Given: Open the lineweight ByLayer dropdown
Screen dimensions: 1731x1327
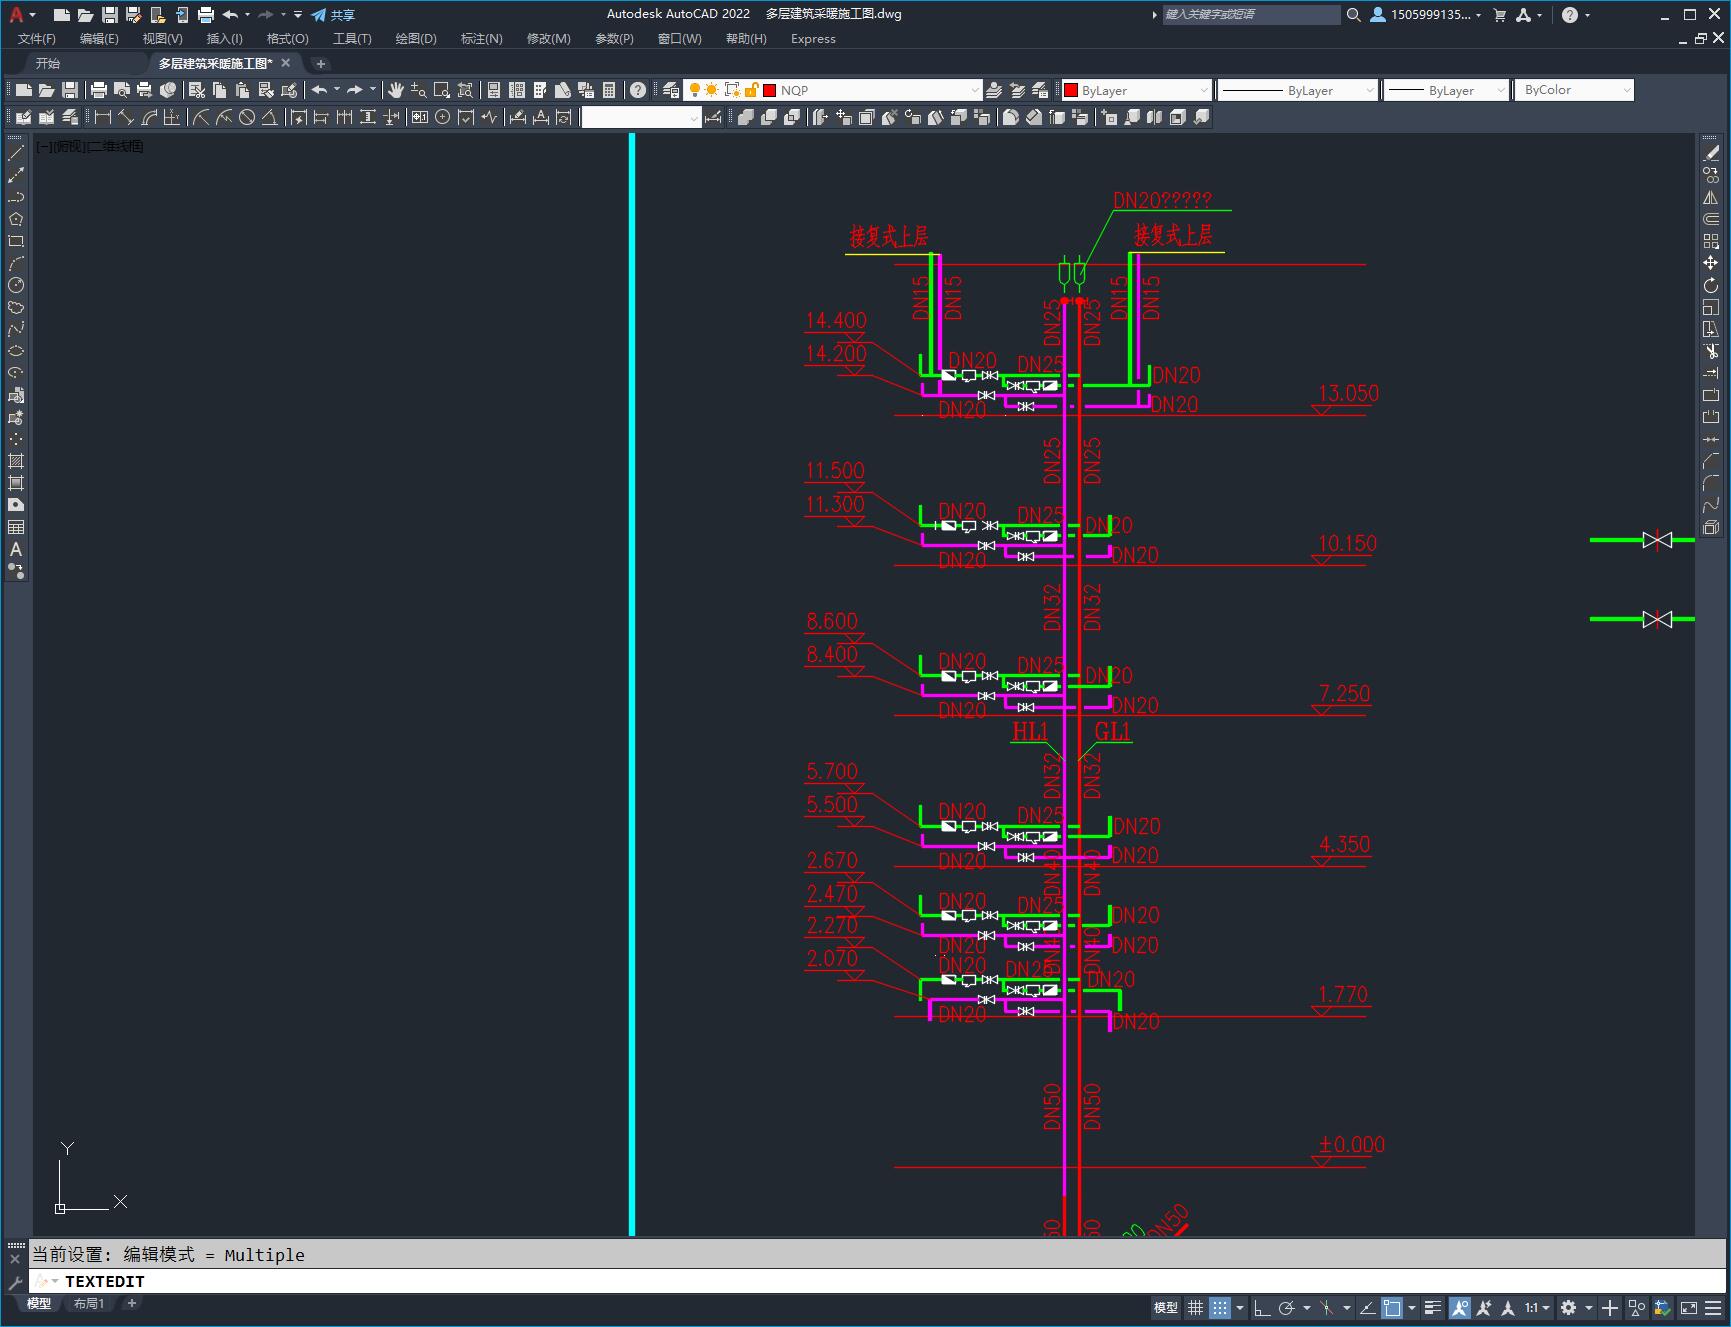Looking at the screenshot, I should (1500, 90).
